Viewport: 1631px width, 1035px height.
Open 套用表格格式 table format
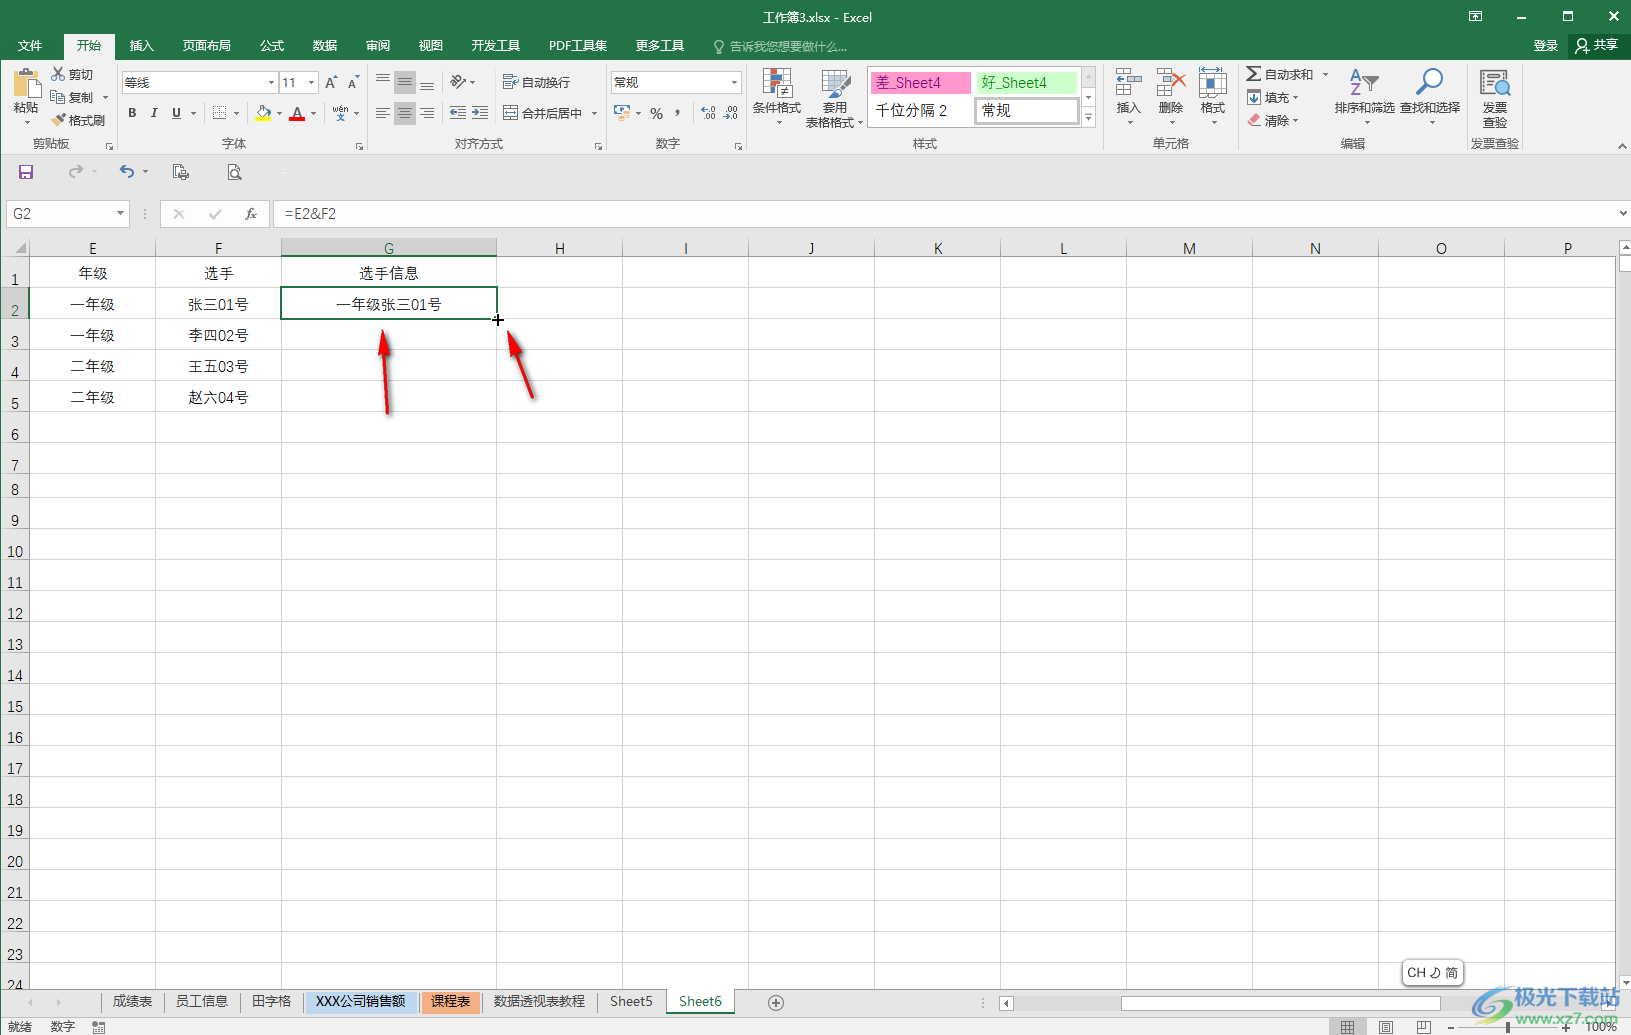(834, 98)
